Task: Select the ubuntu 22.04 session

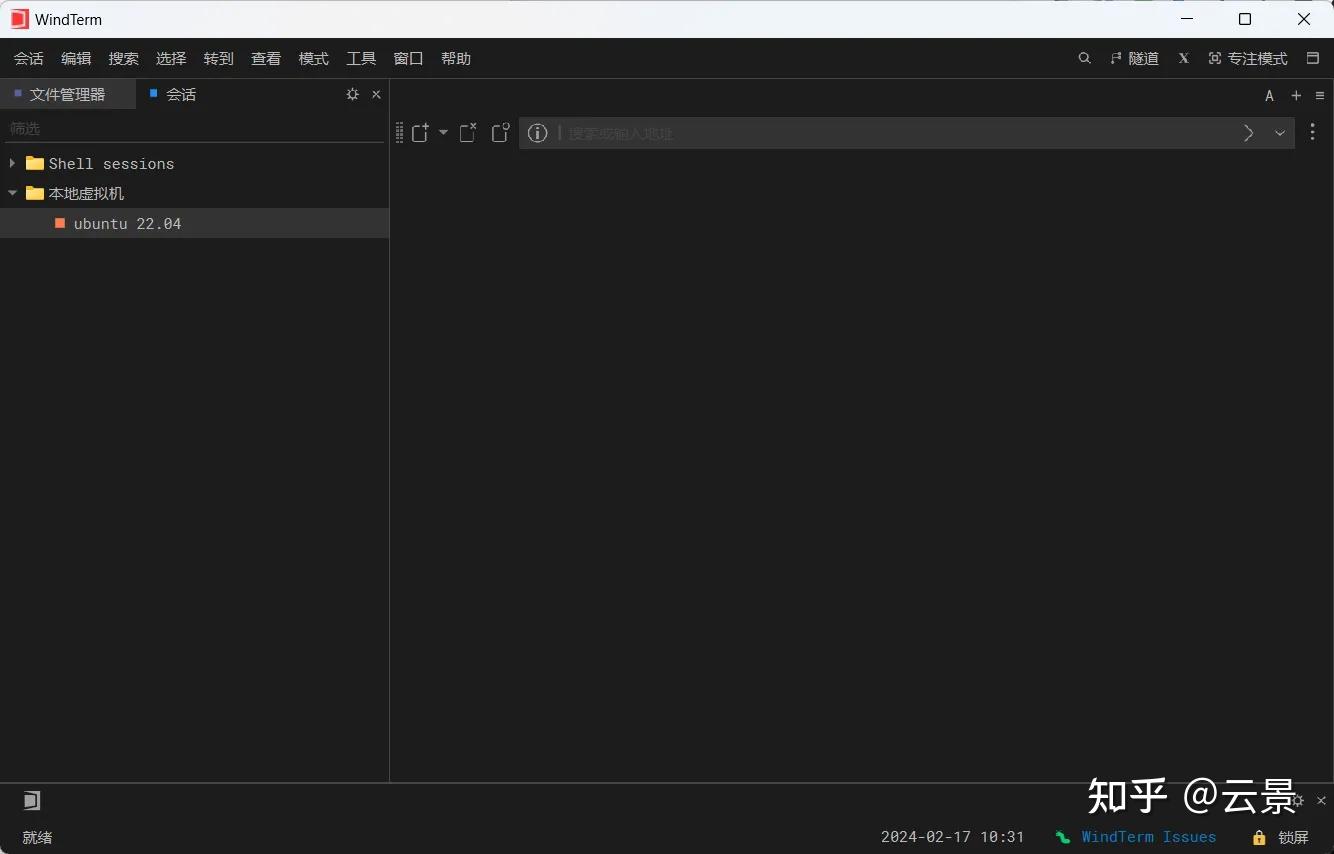Action: pos(126,223)
